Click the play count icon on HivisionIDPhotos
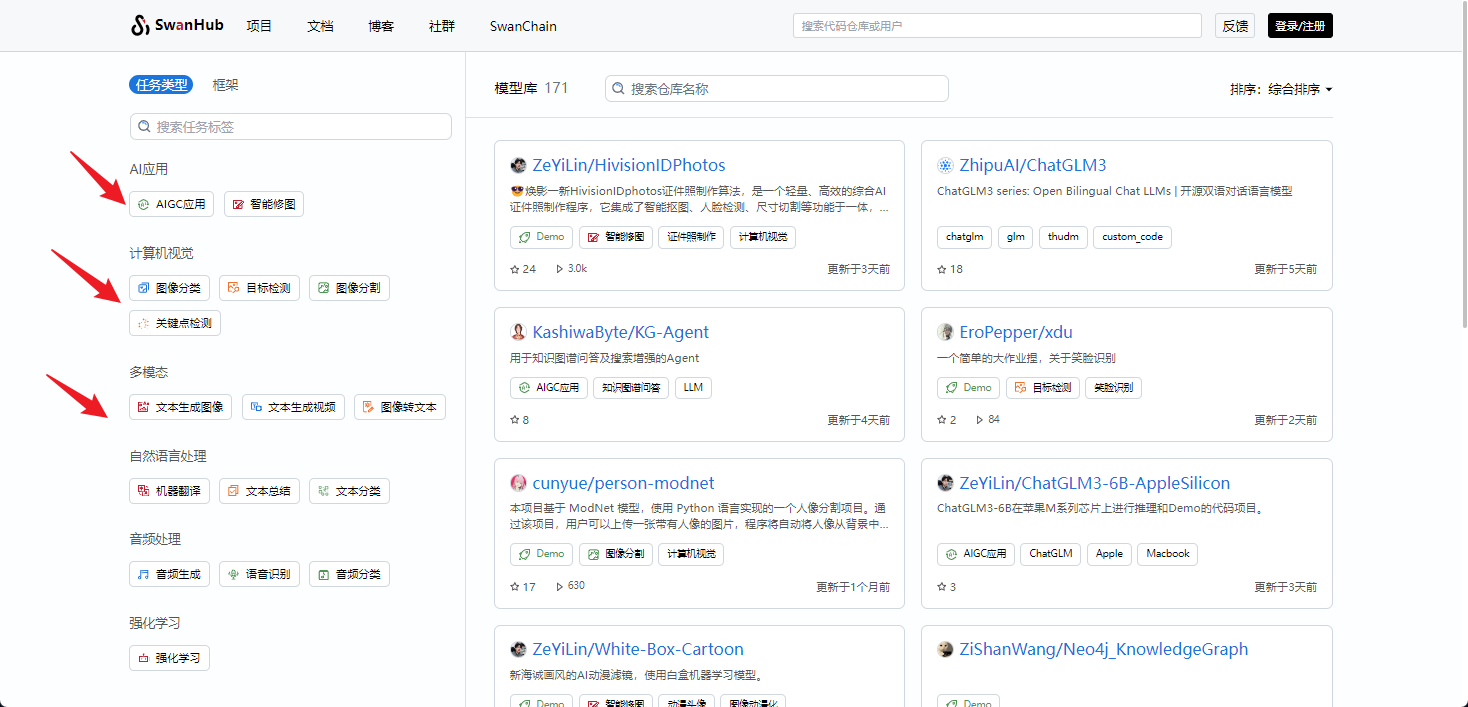 pos(559,269)
